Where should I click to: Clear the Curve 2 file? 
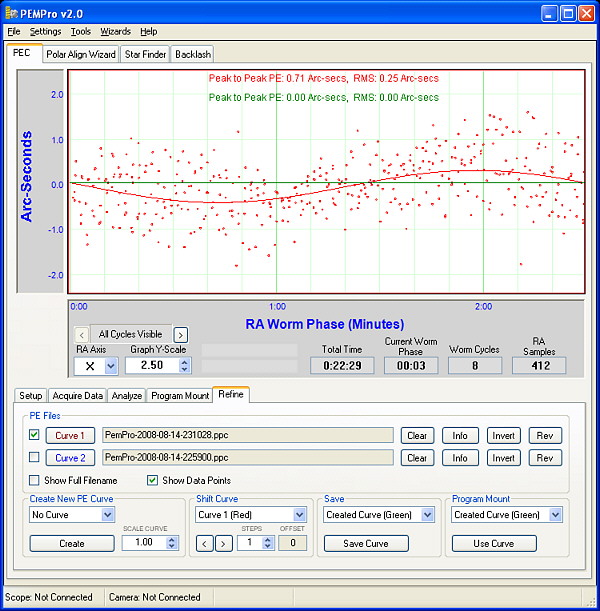[417, 458]
